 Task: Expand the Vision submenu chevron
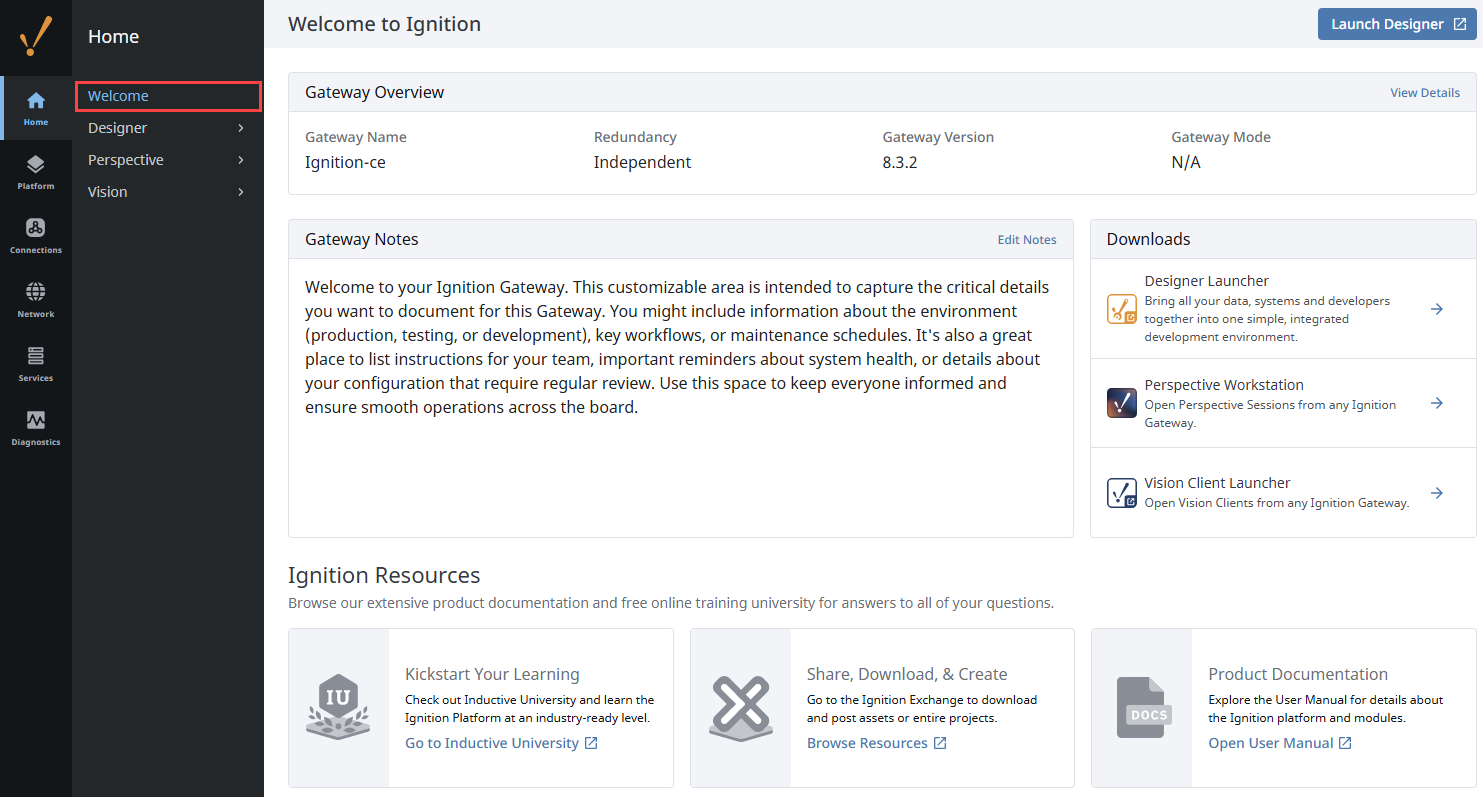[x=241, y=192]
